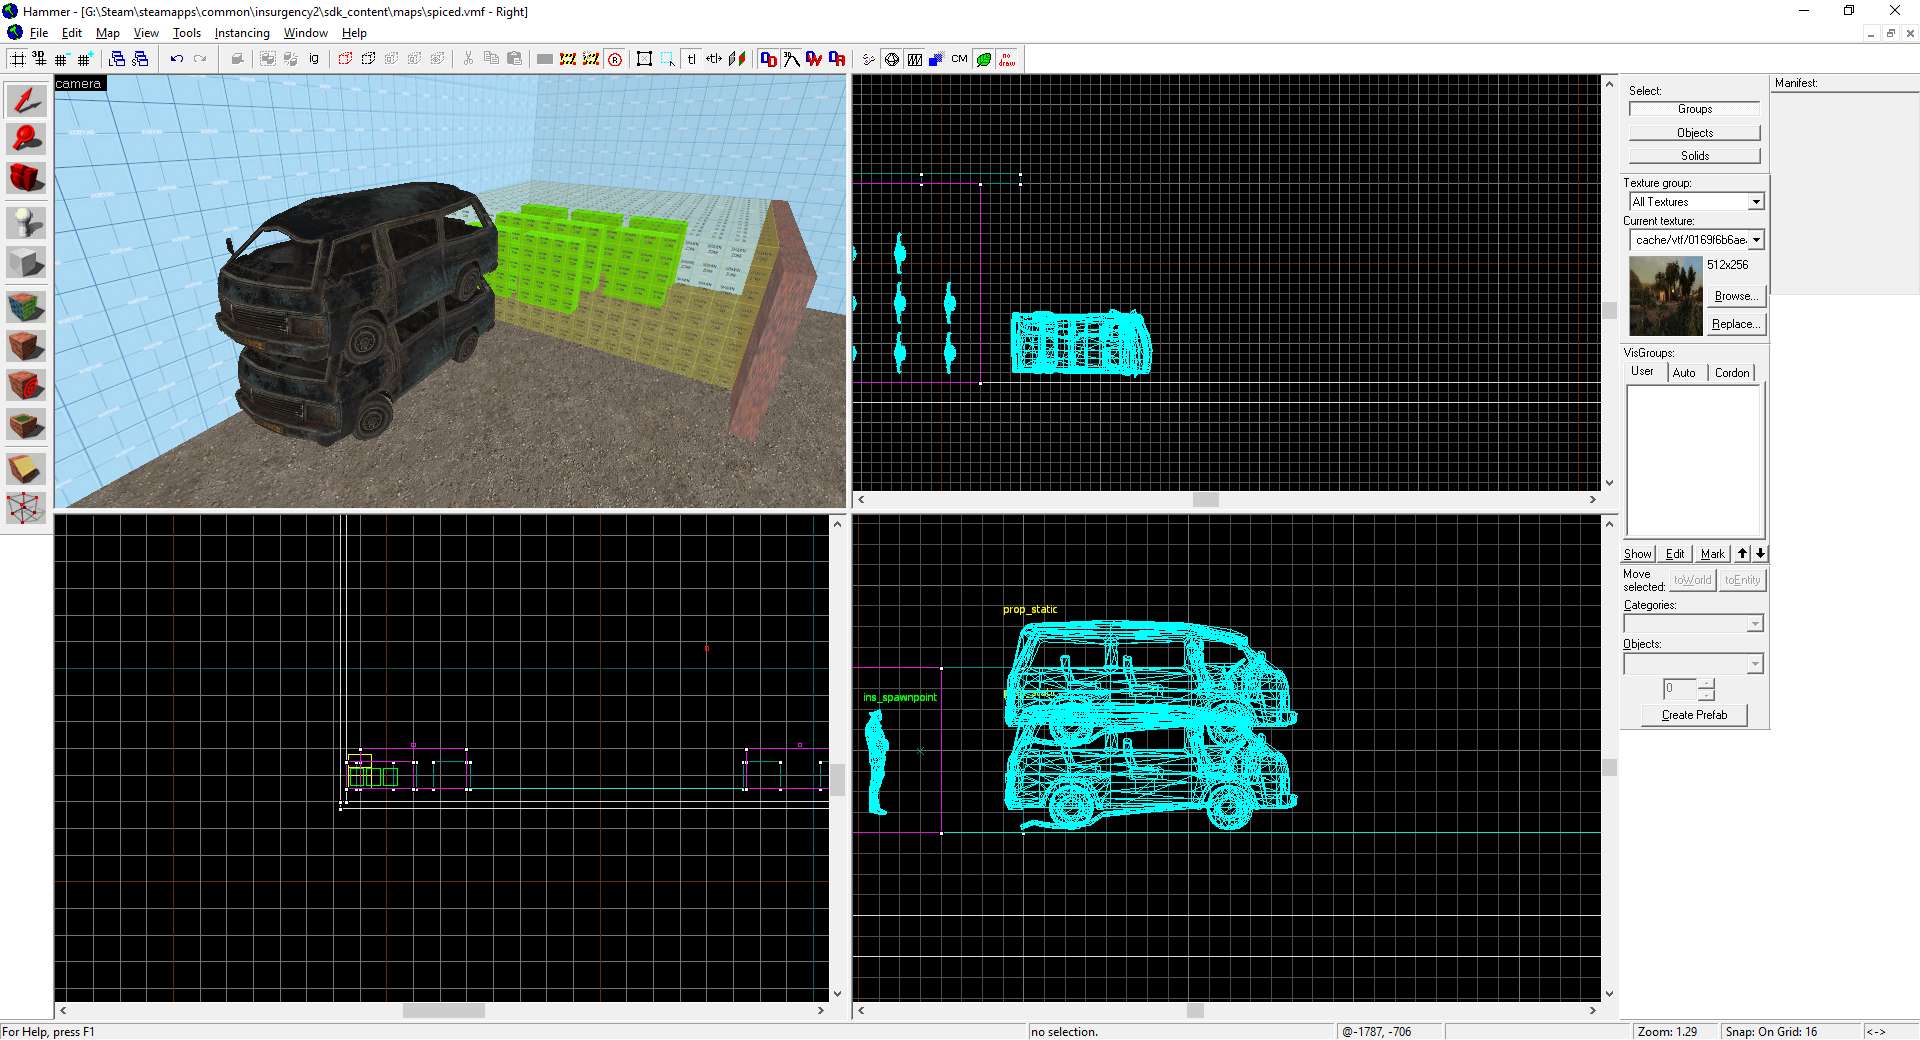Viewport: 1920px width, 1040px height.
Task: Toggle the Cordon bounds hazard icon
Action: 568,59
